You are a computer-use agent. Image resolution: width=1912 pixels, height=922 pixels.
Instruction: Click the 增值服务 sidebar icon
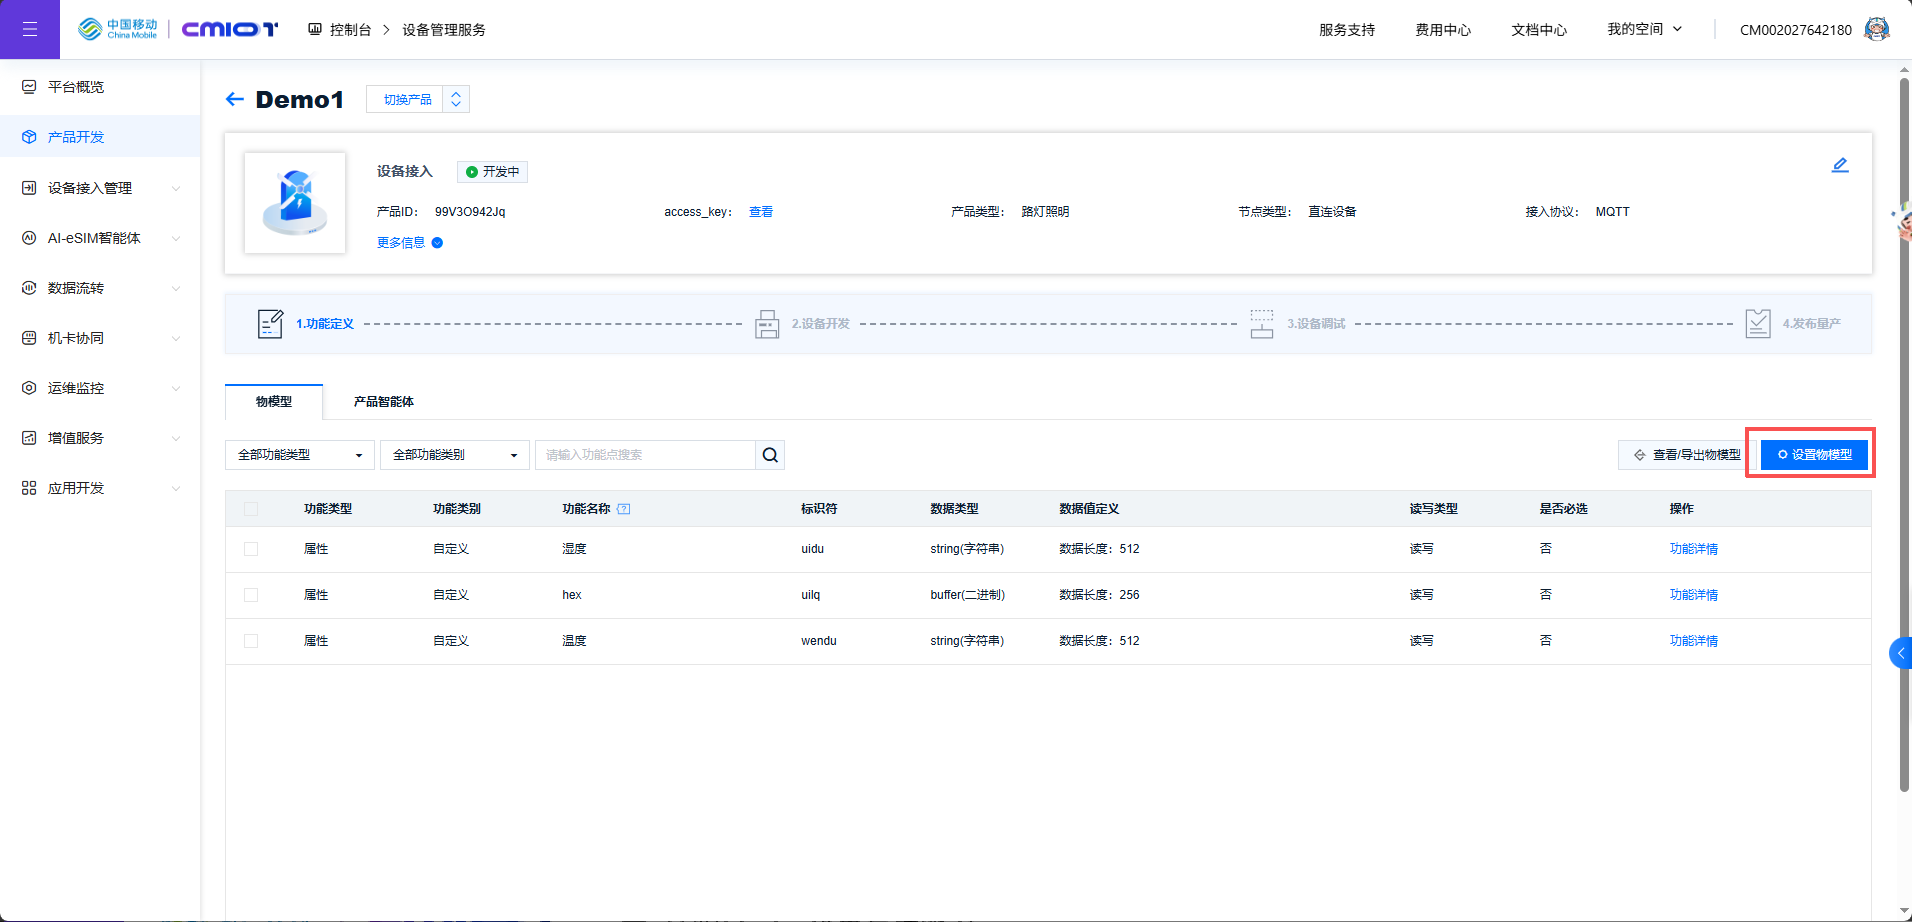29,438
